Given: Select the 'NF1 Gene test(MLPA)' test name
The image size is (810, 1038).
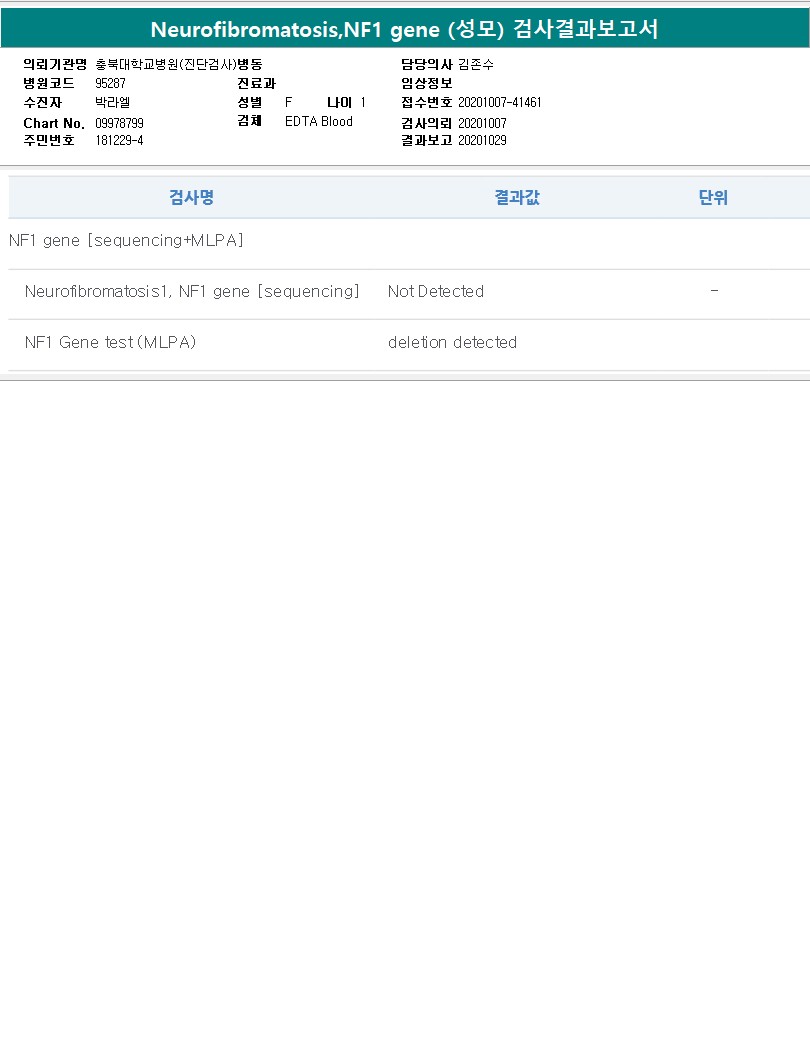Looking at the screenshot, I should pyautogui.click(x=111, y=342).
